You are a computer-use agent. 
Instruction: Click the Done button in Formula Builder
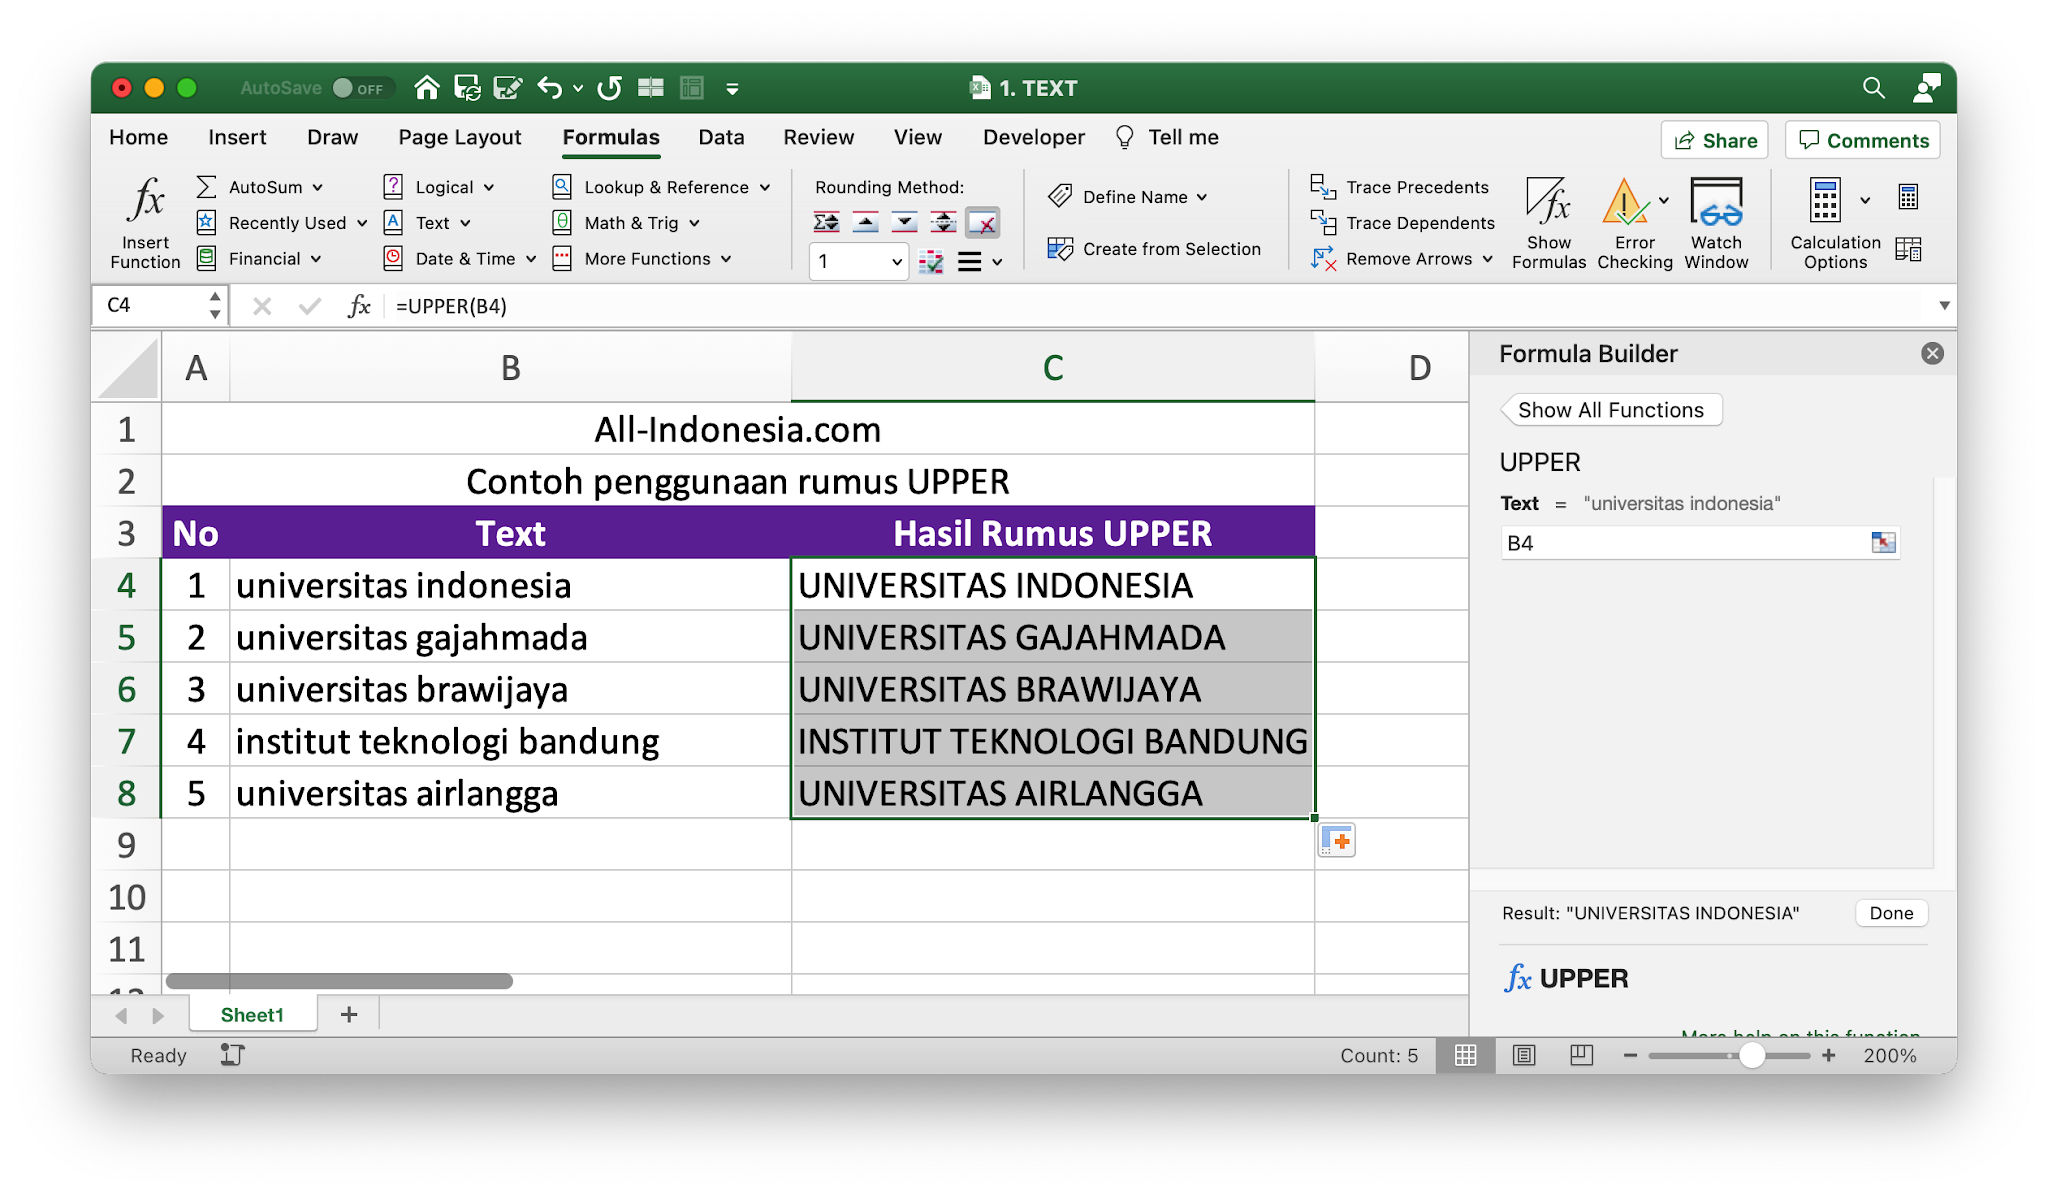(1891, 913)
